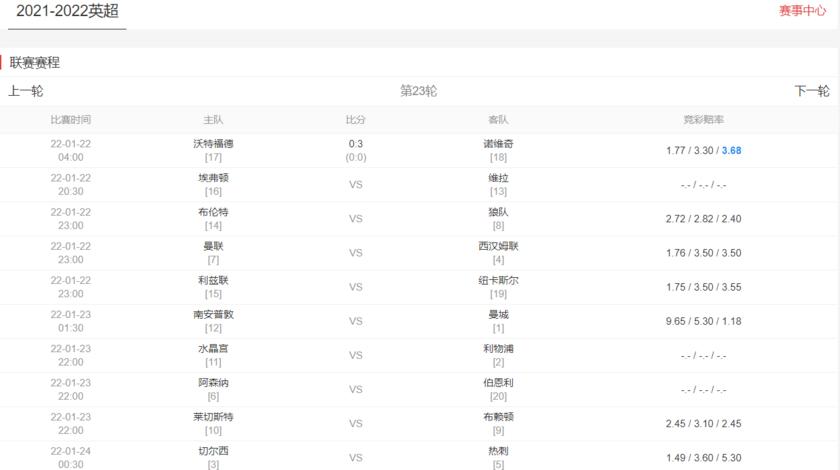Click VS for 布伦特 versus 狼队

tap(355, 219)
